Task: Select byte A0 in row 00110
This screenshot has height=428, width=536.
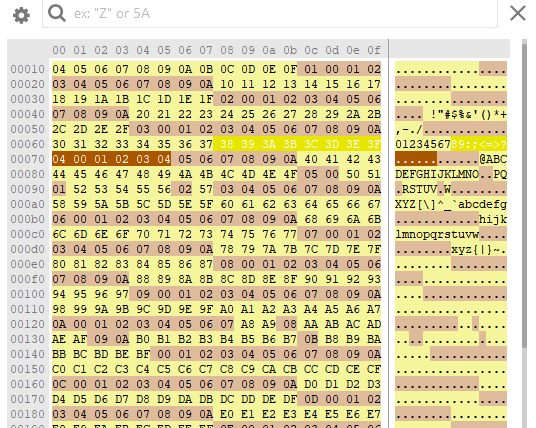Action: (x=227, y=309)
